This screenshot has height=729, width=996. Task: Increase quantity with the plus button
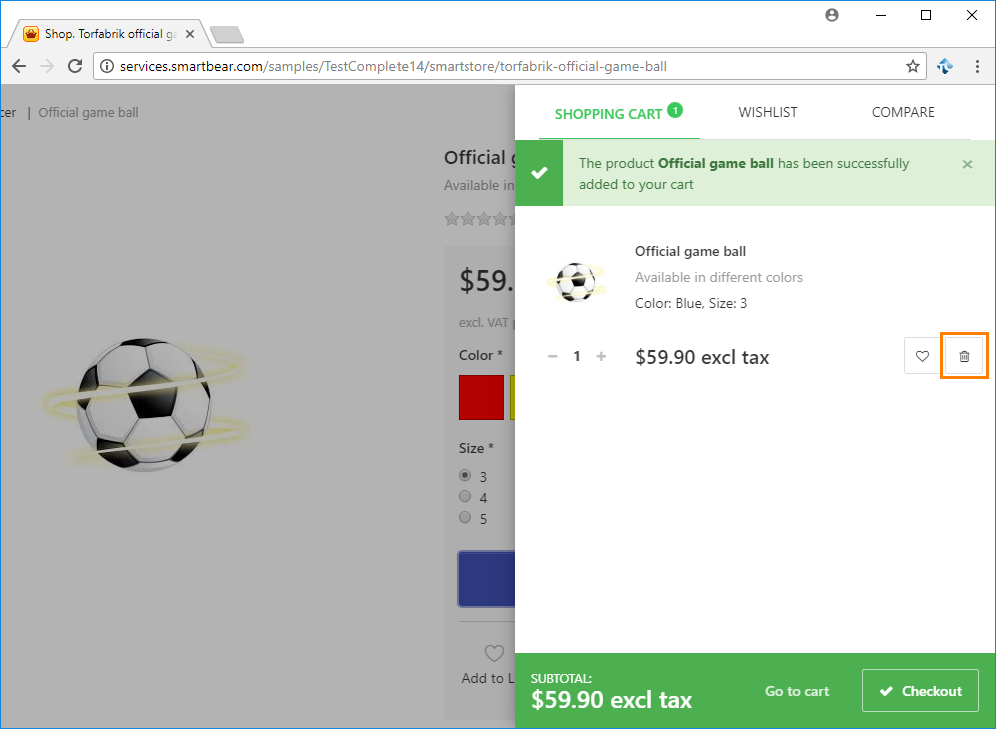[x=601, y=356]
